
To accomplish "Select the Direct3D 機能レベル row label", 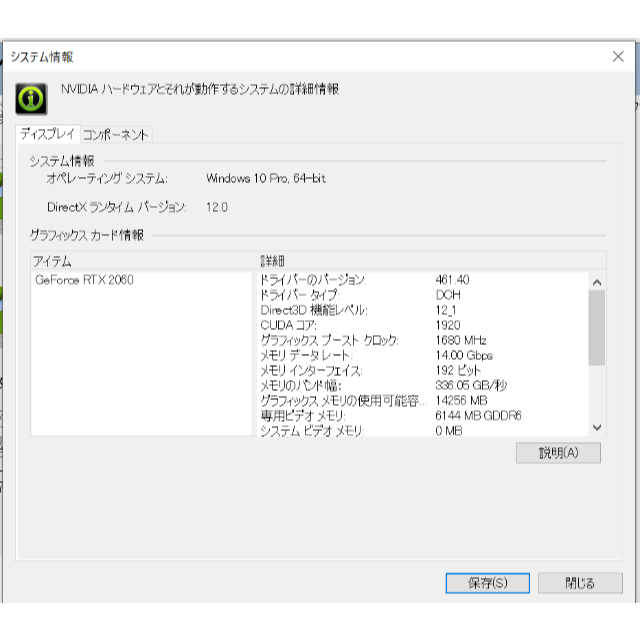I will (314, 310).
